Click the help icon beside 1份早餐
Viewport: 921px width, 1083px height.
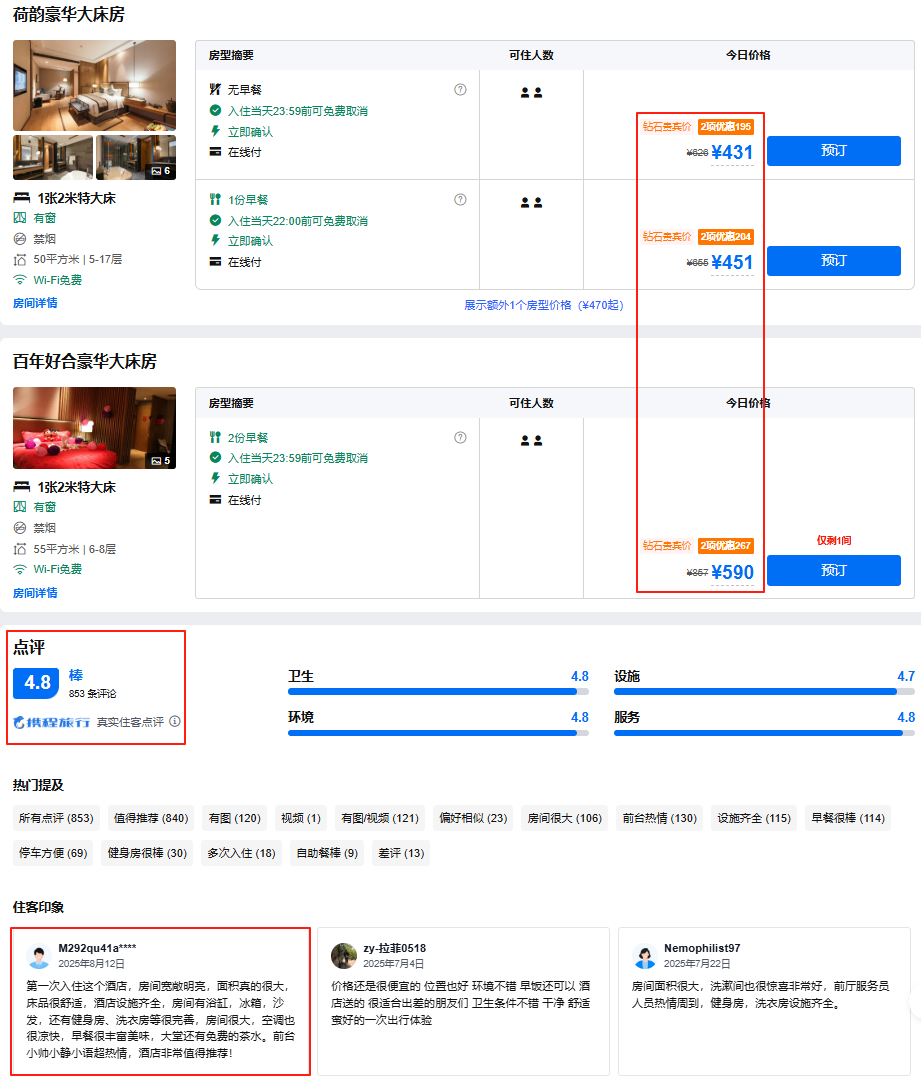(460, 199)
